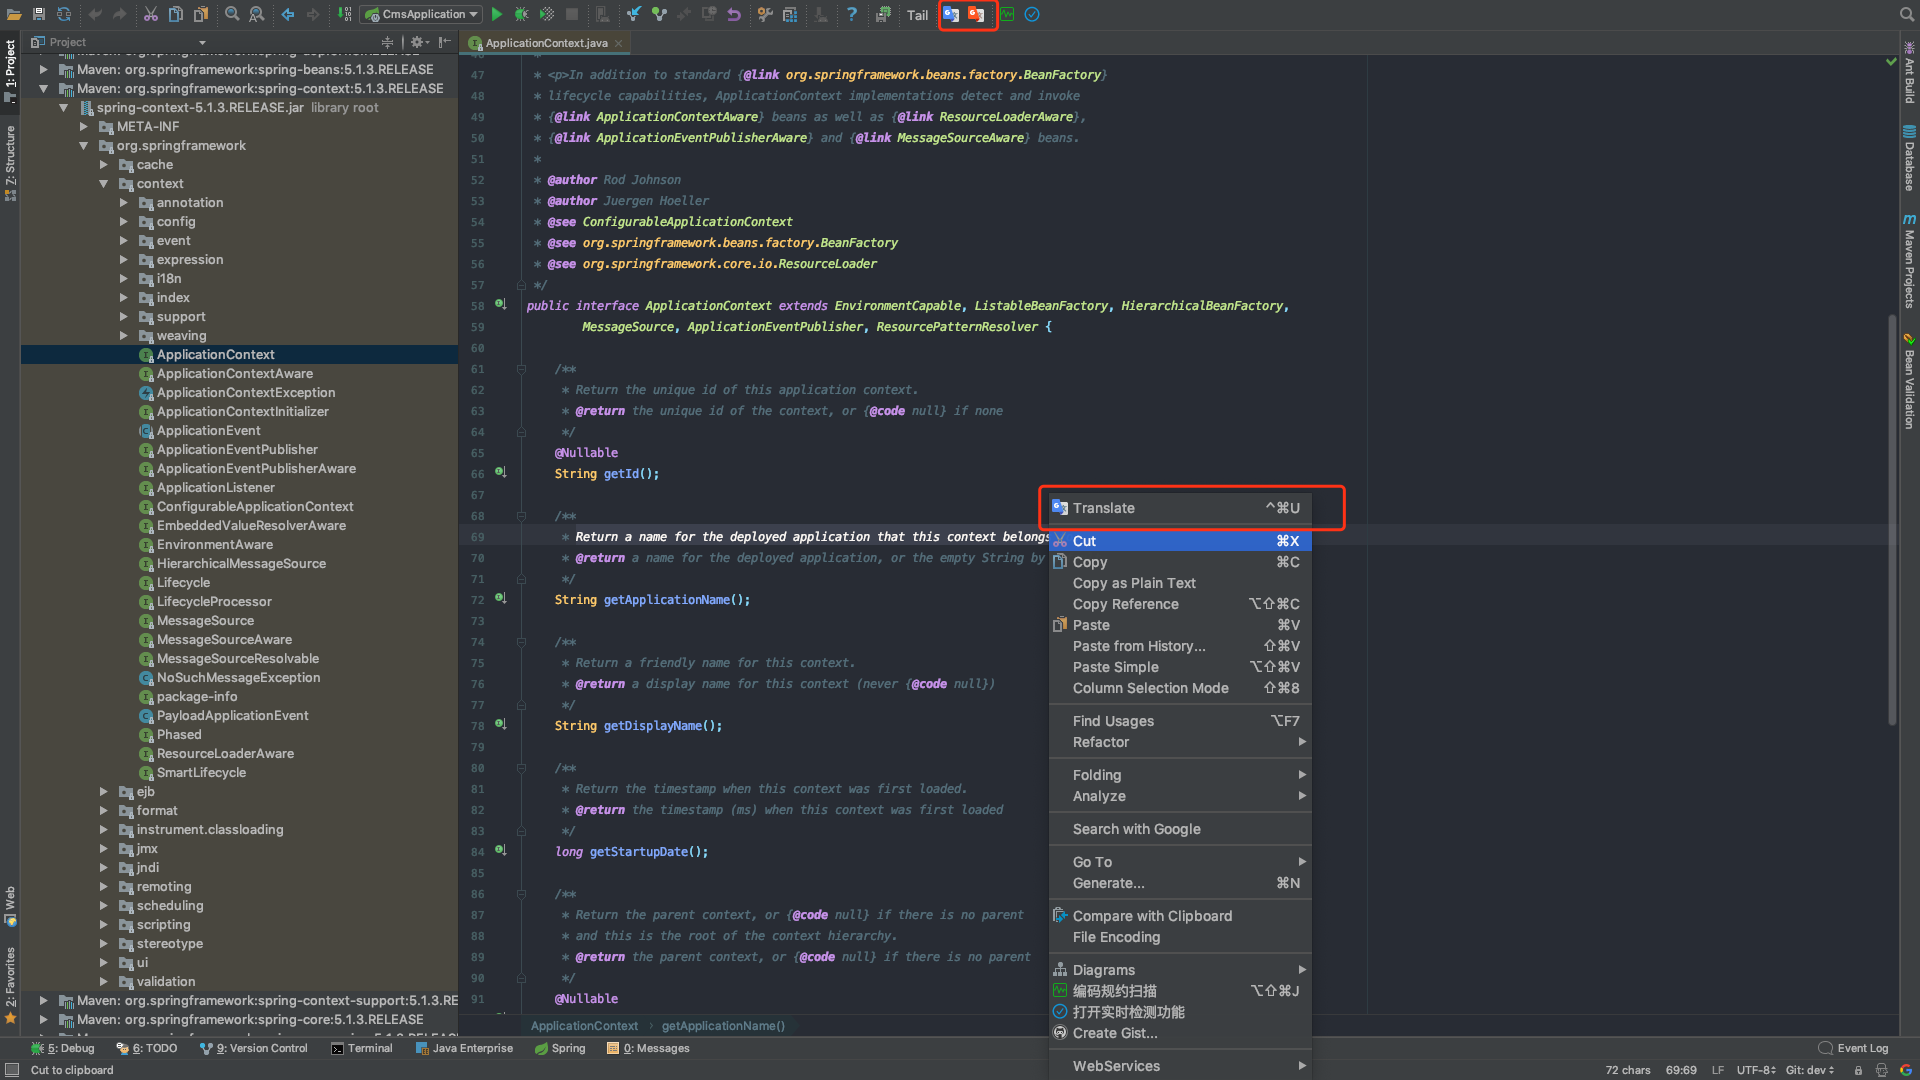
Task: Click the Find magnifier icon in toolbar
Action: coord(232,14)
